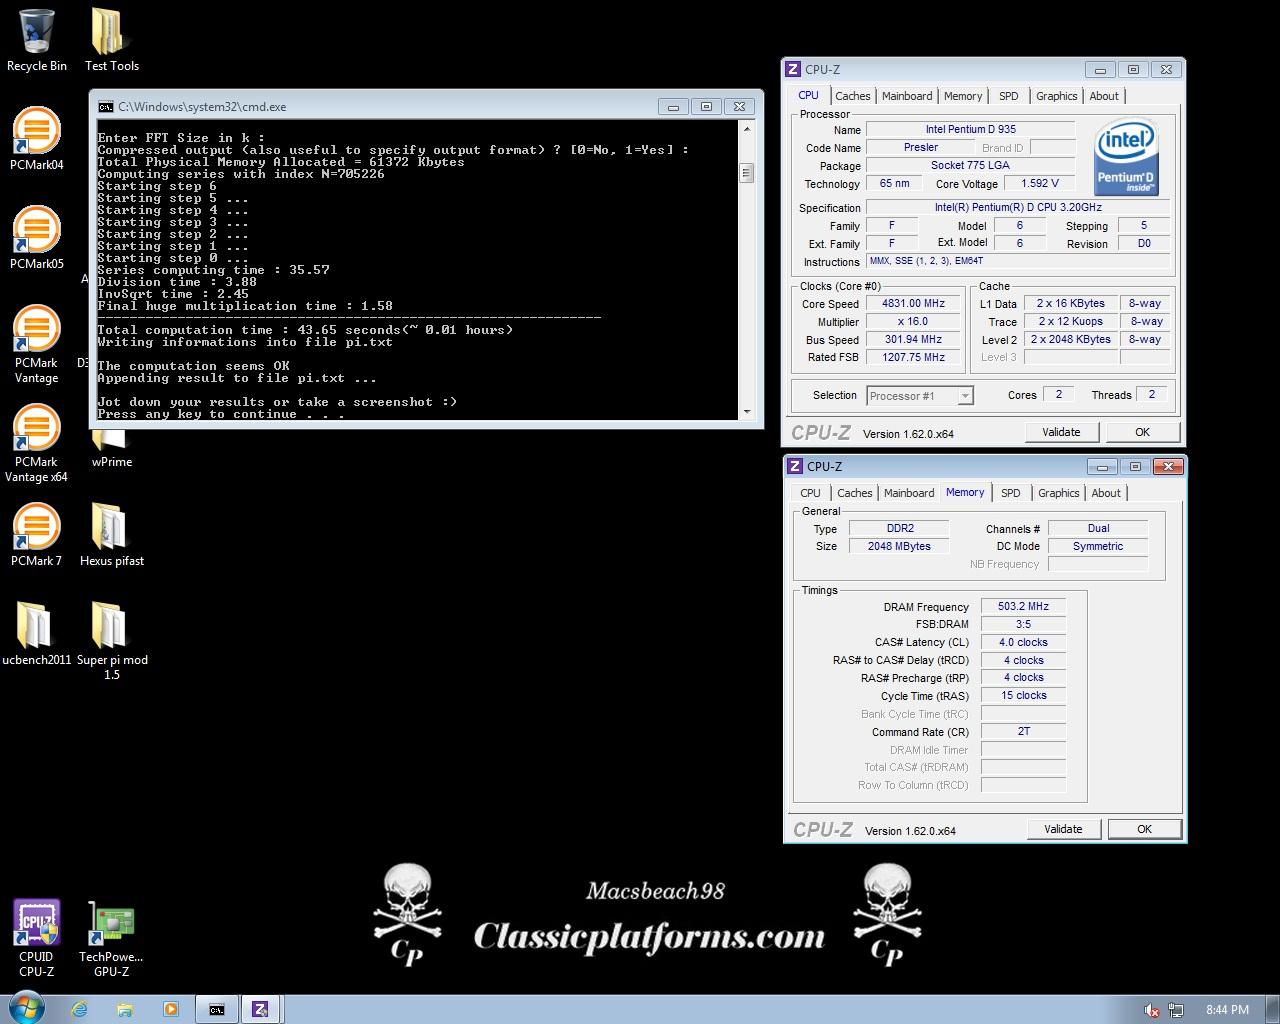This screenshot has height=1024, width=1280.
Task: Select Caches tab in lower CPU-Z window
Action: (x=854, y=493)
